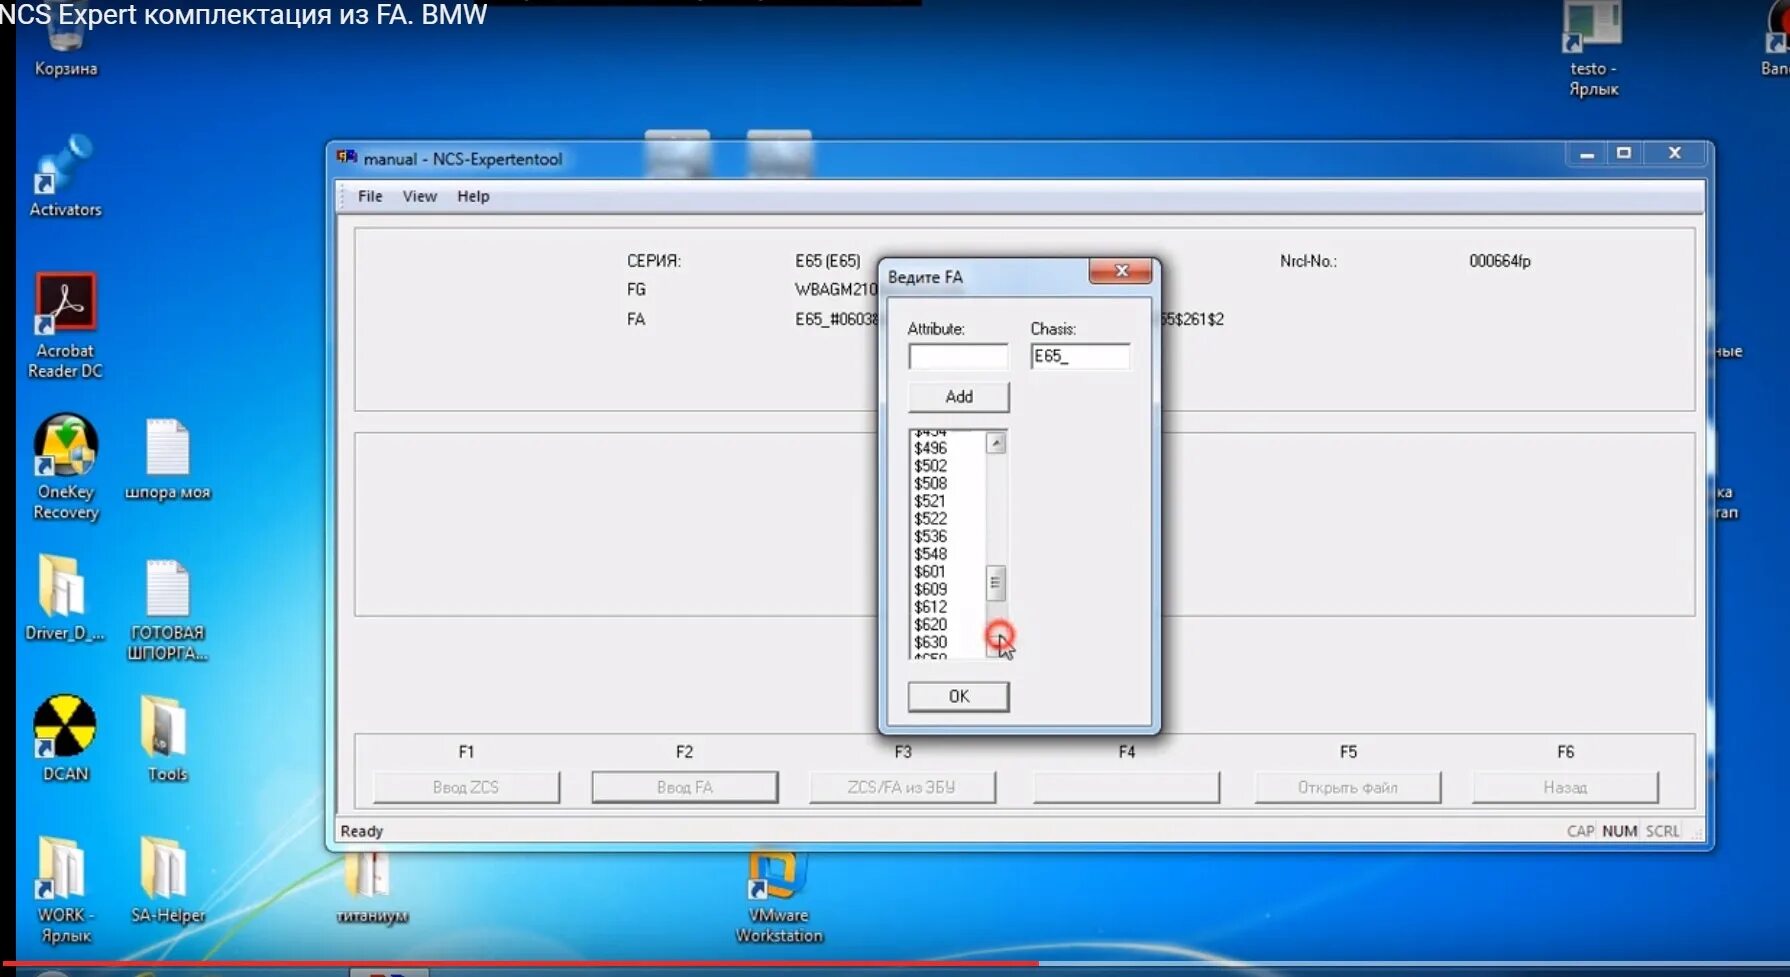Click the FA list scrollbar up arrow
The image size is (1790, 977).
(996, 443)
